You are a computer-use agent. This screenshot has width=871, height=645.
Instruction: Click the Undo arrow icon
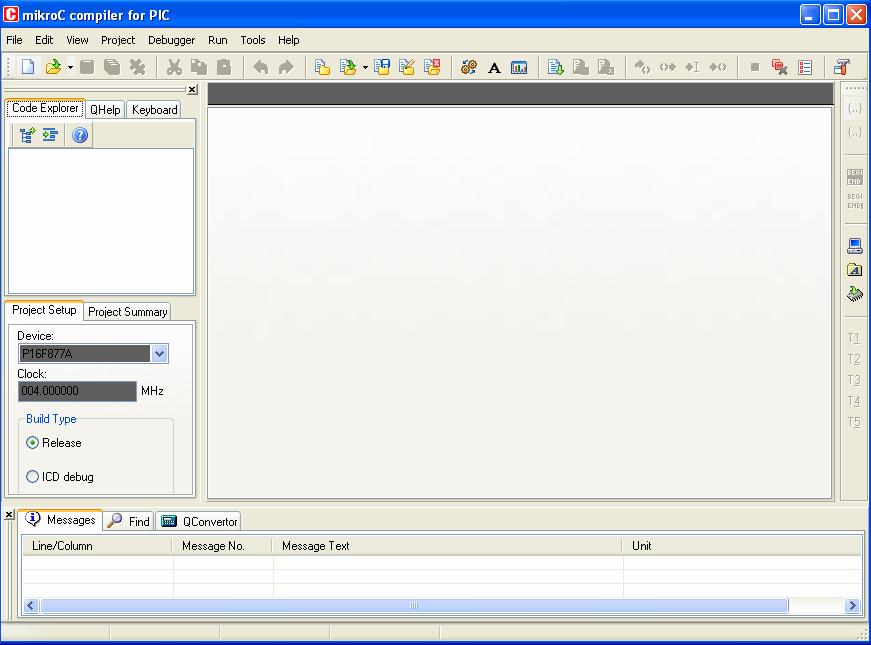[261, 67]
